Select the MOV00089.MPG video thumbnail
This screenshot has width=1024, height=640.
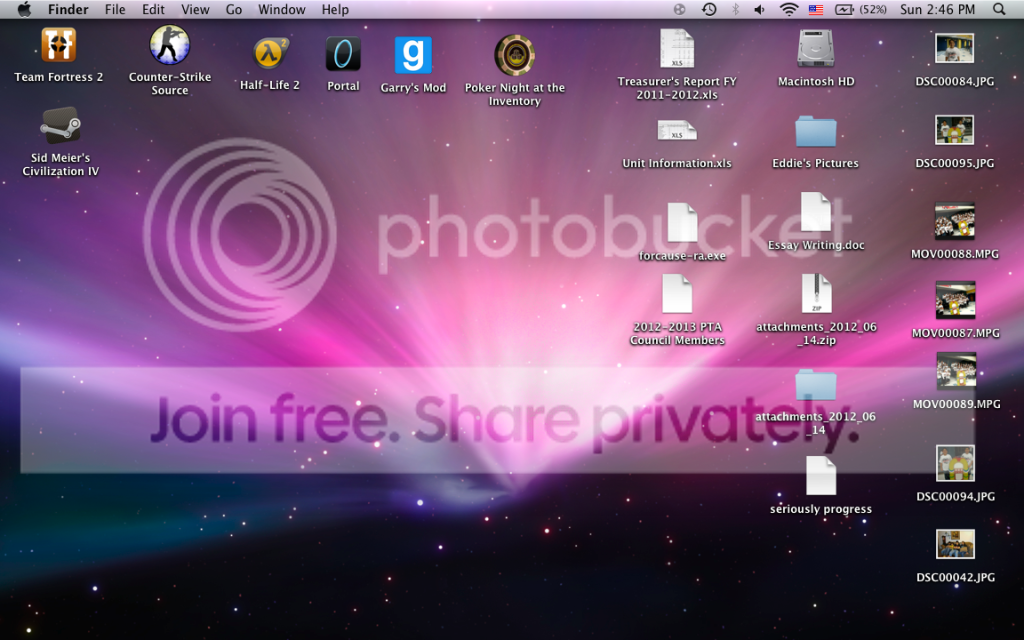click(x=956, y=371)
